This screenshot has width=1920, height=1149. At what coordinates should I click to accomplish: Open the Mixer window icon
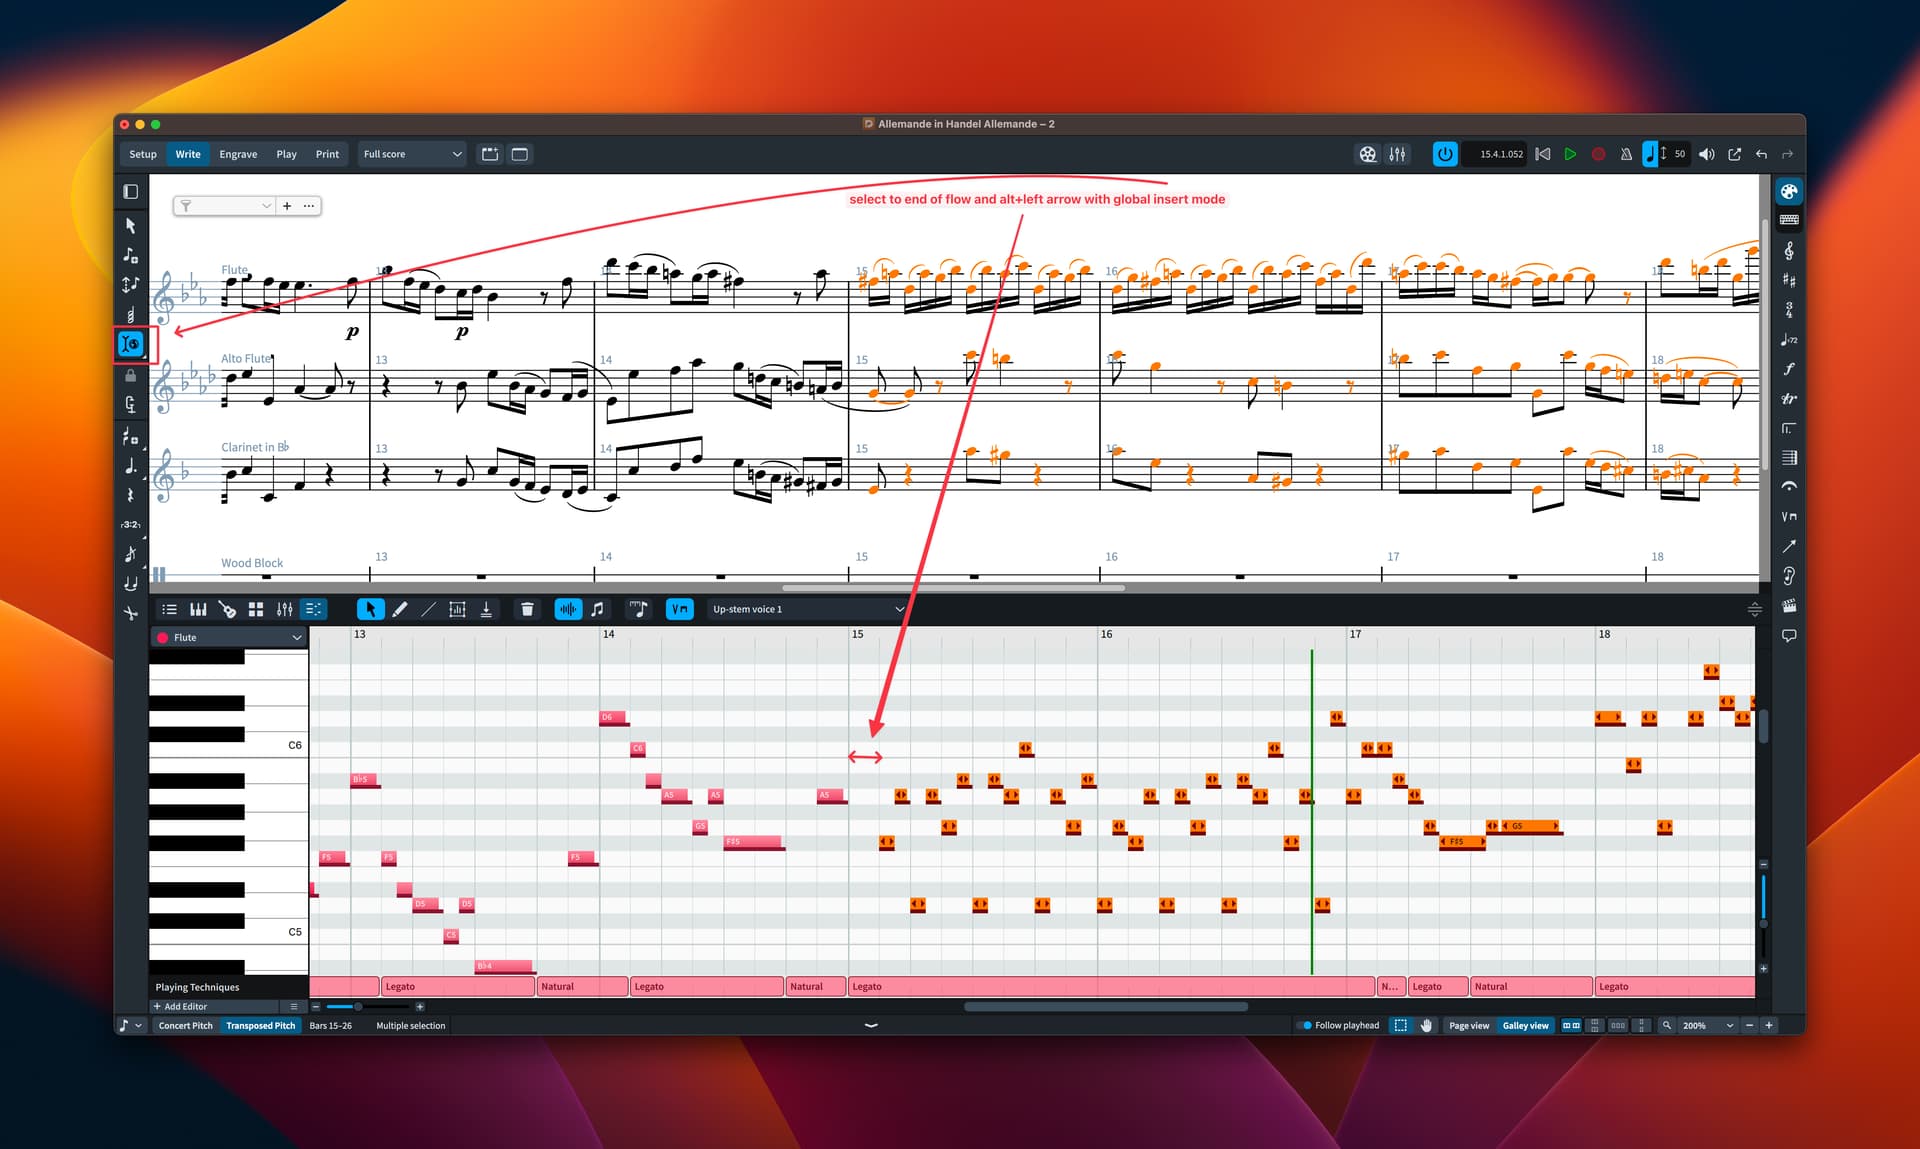(1397, 154)
